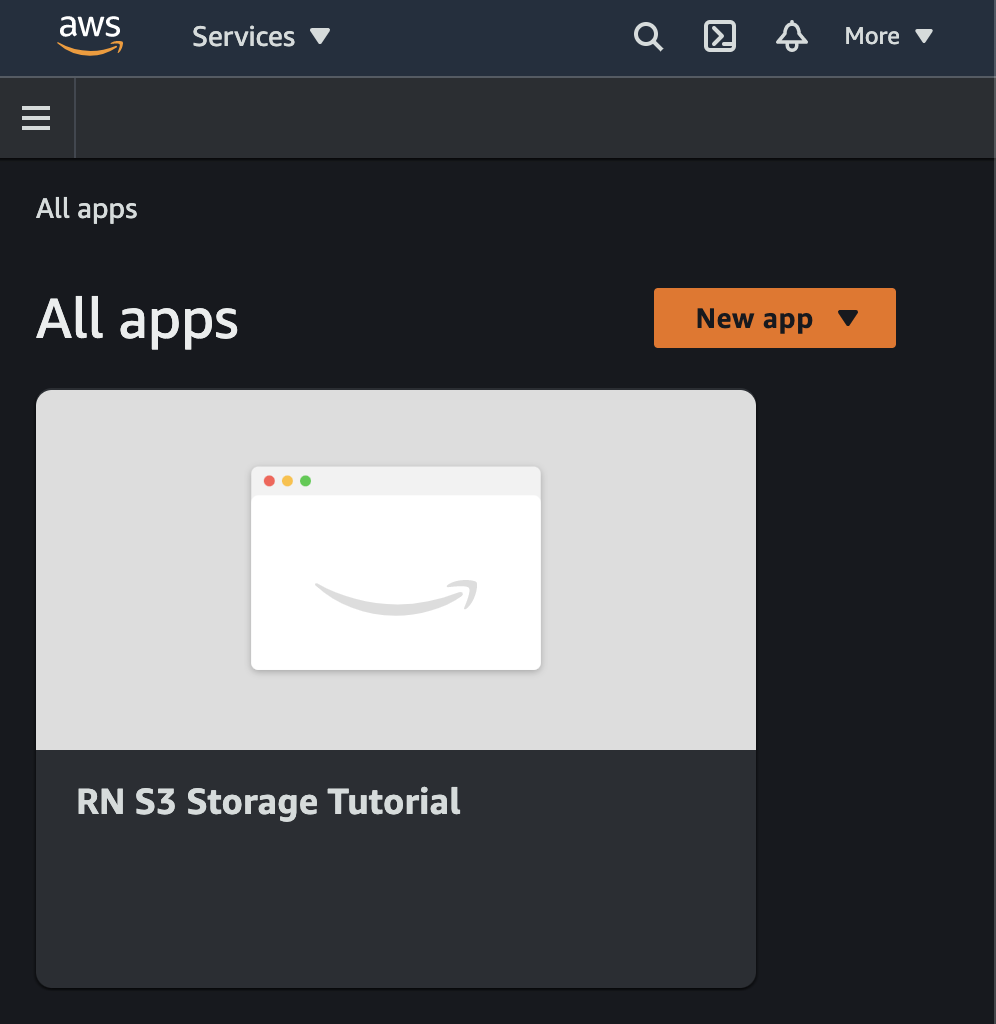Click the AWS logo to go home

tap(92, 35)
